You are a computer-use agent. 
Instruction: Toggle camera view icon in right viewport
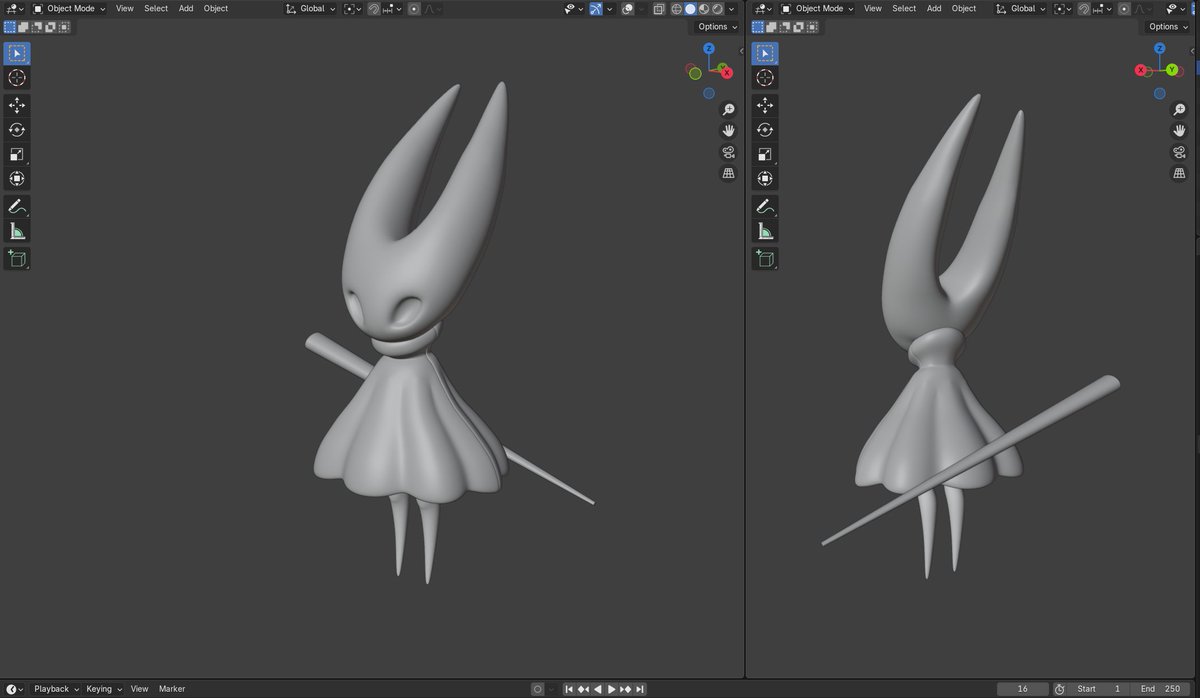1179,152
